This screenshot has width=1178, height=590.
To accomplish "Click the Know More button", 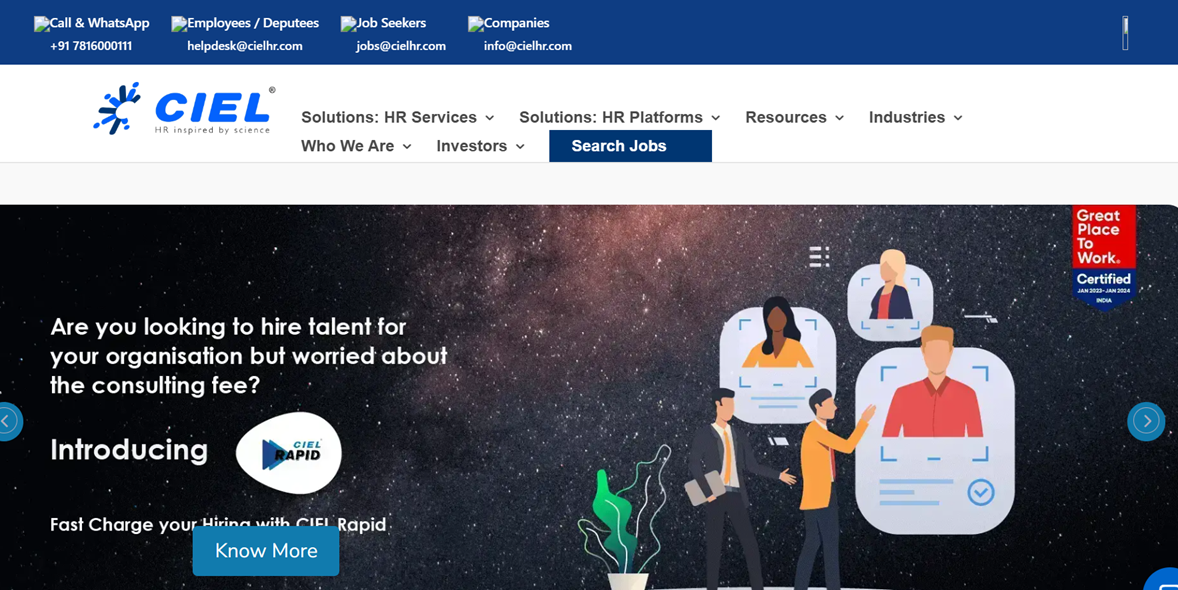I will coord(266,551).
